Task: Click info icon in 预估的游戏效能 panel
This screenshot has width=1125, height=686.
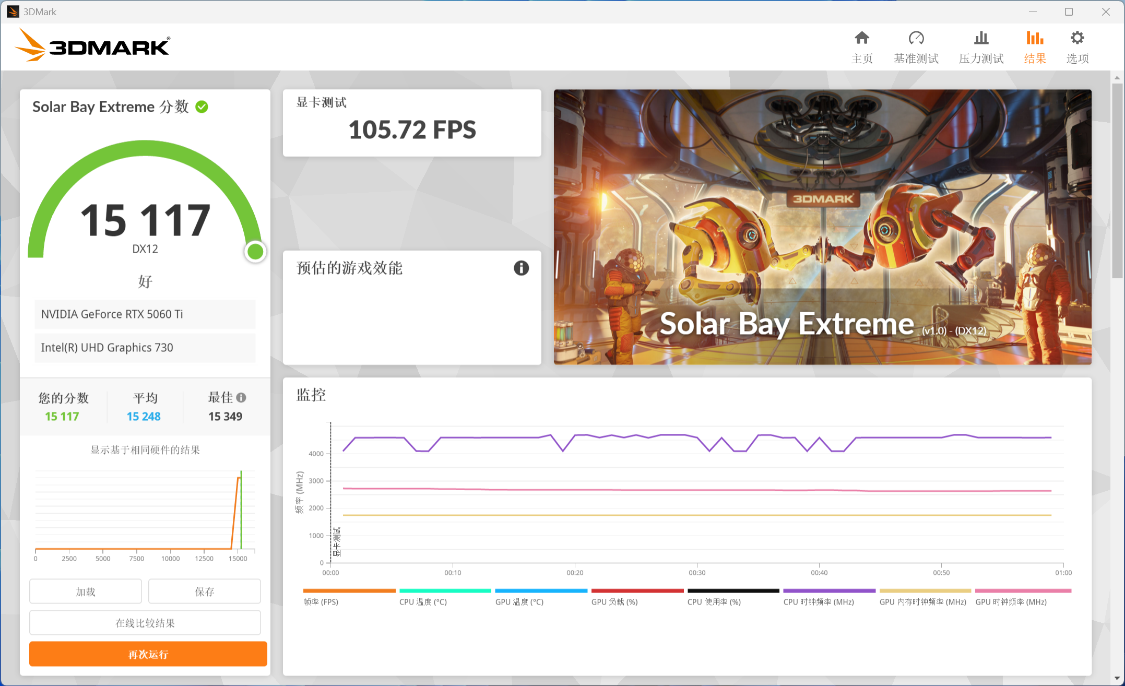Action: pos(521,268)
